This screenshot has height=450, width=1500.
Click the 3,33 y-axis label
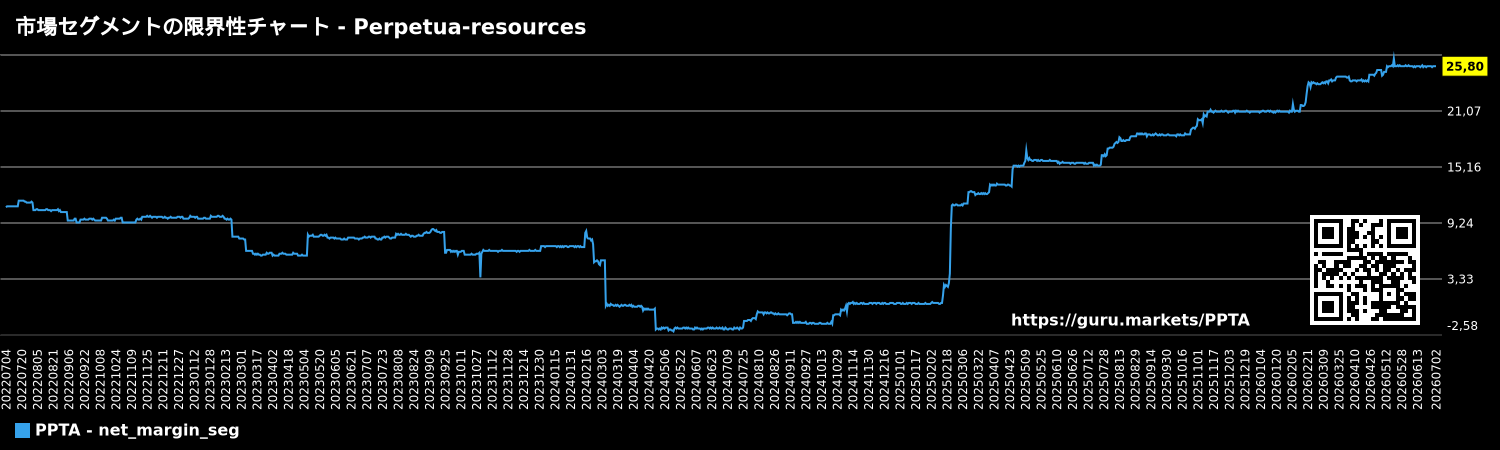(1464, 279)
